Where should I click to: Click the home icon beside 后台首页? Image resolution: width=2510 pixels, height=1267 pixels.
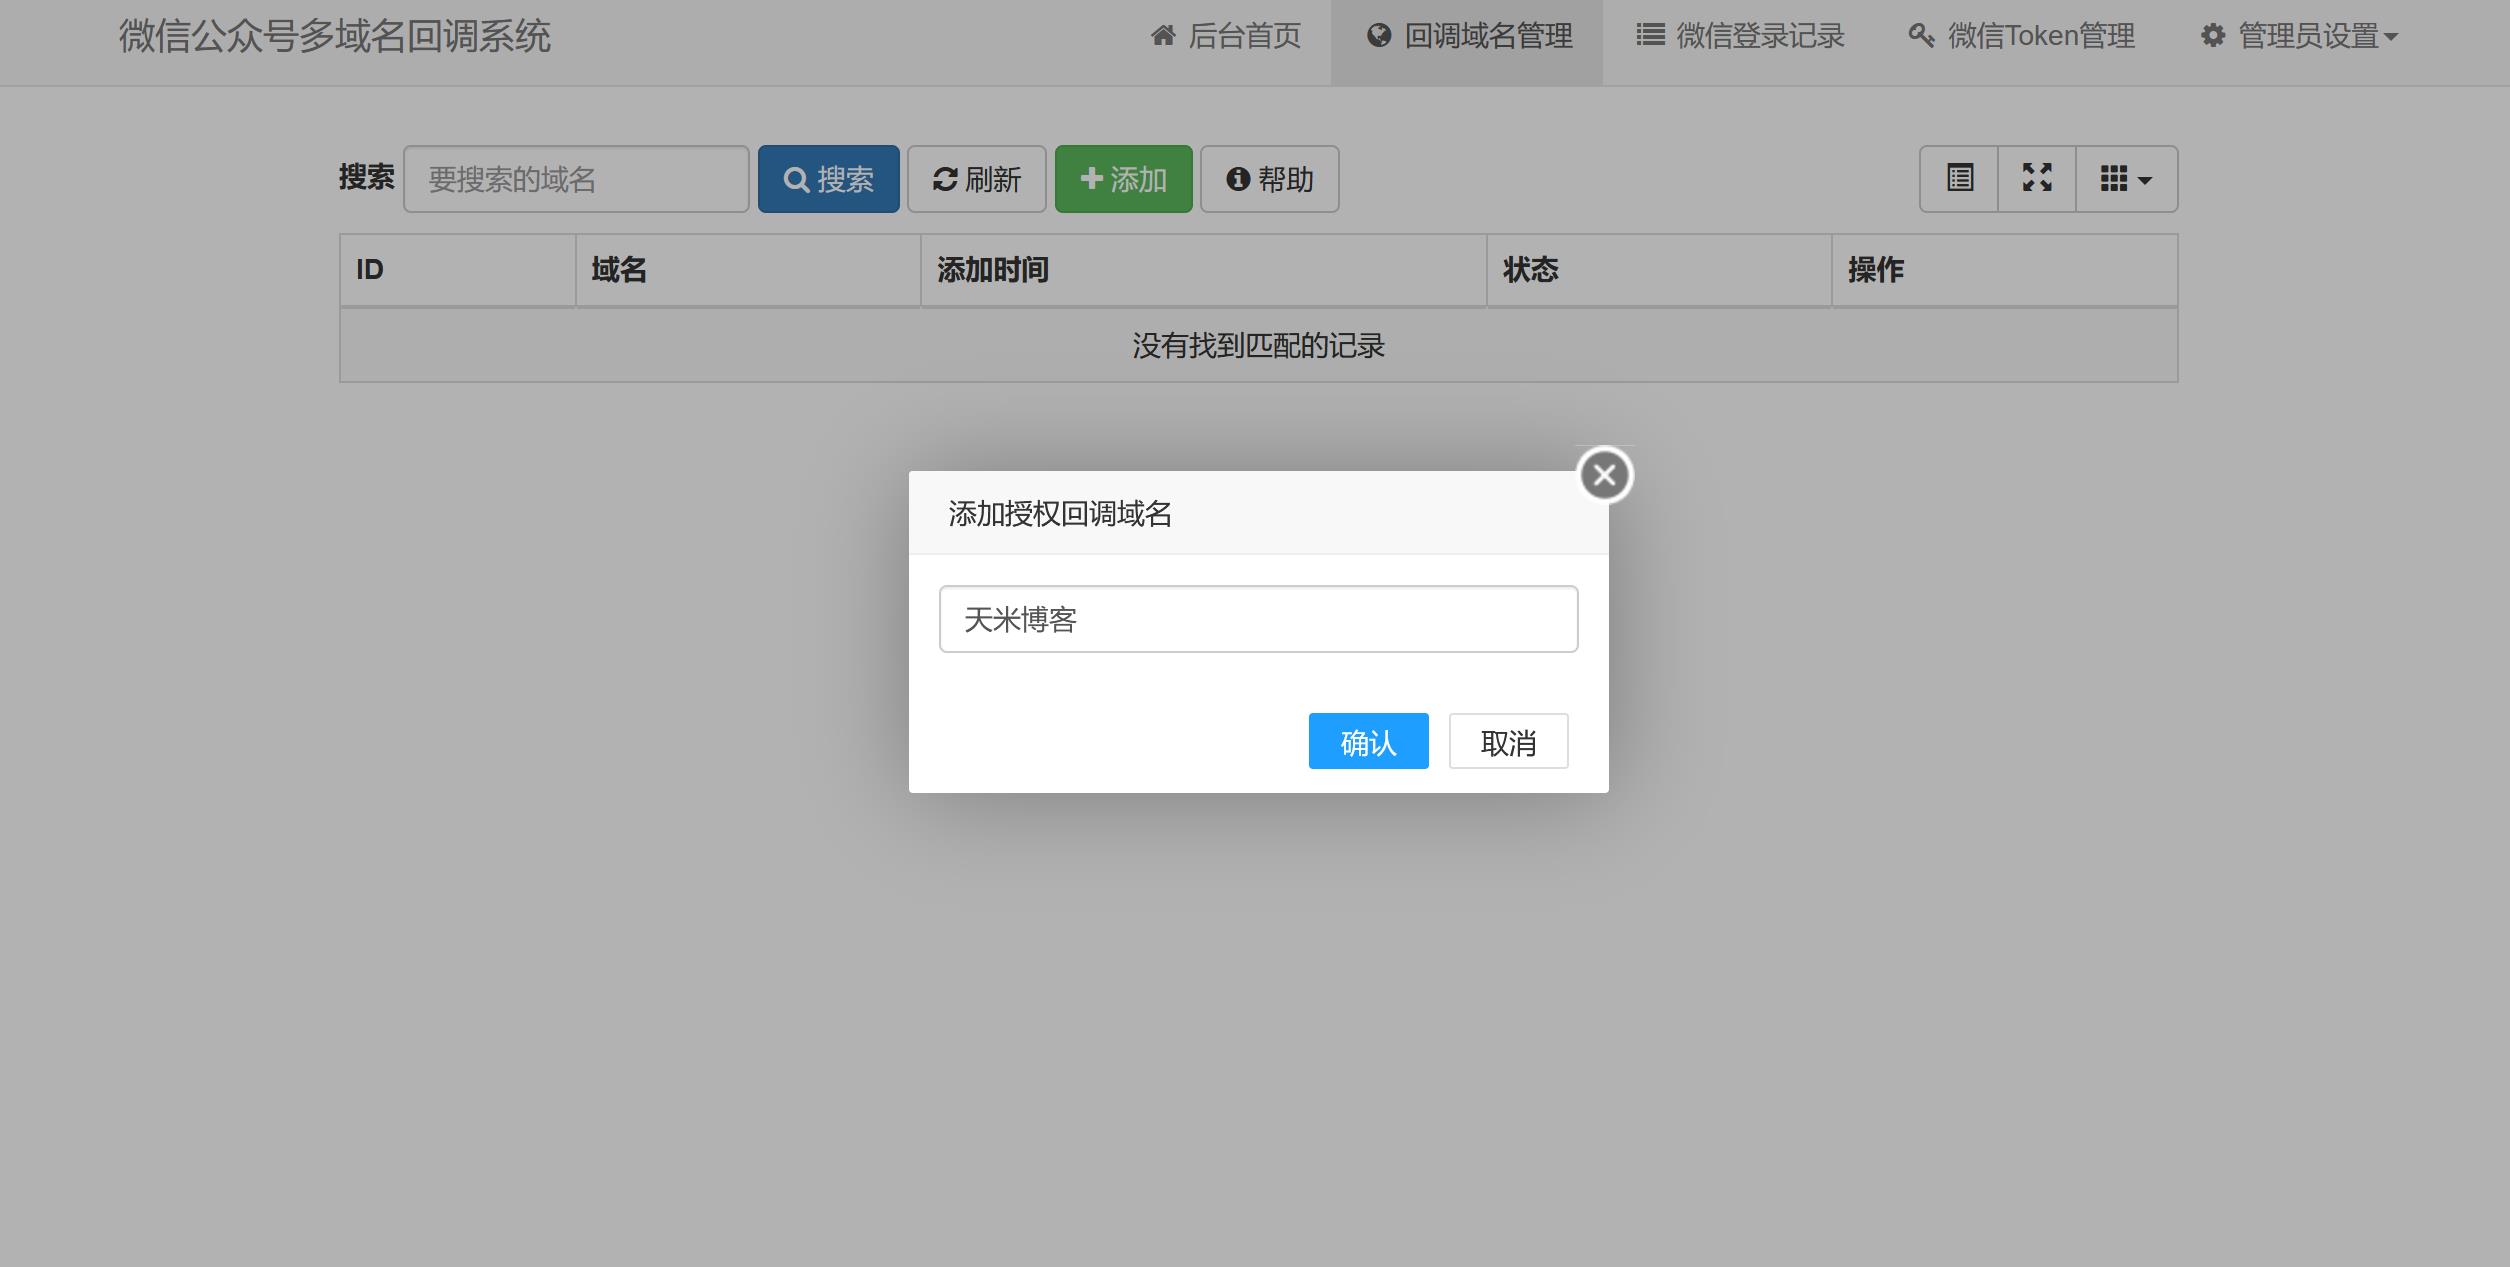[1162, 35]
